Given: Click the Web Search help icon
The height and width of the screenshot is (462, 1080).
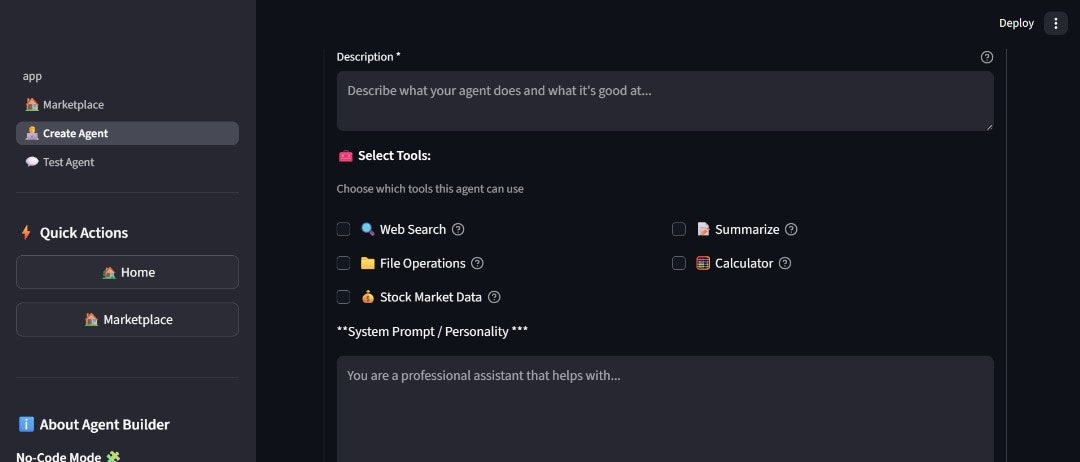Looking at the screenshot, I should tap(458, 229).
